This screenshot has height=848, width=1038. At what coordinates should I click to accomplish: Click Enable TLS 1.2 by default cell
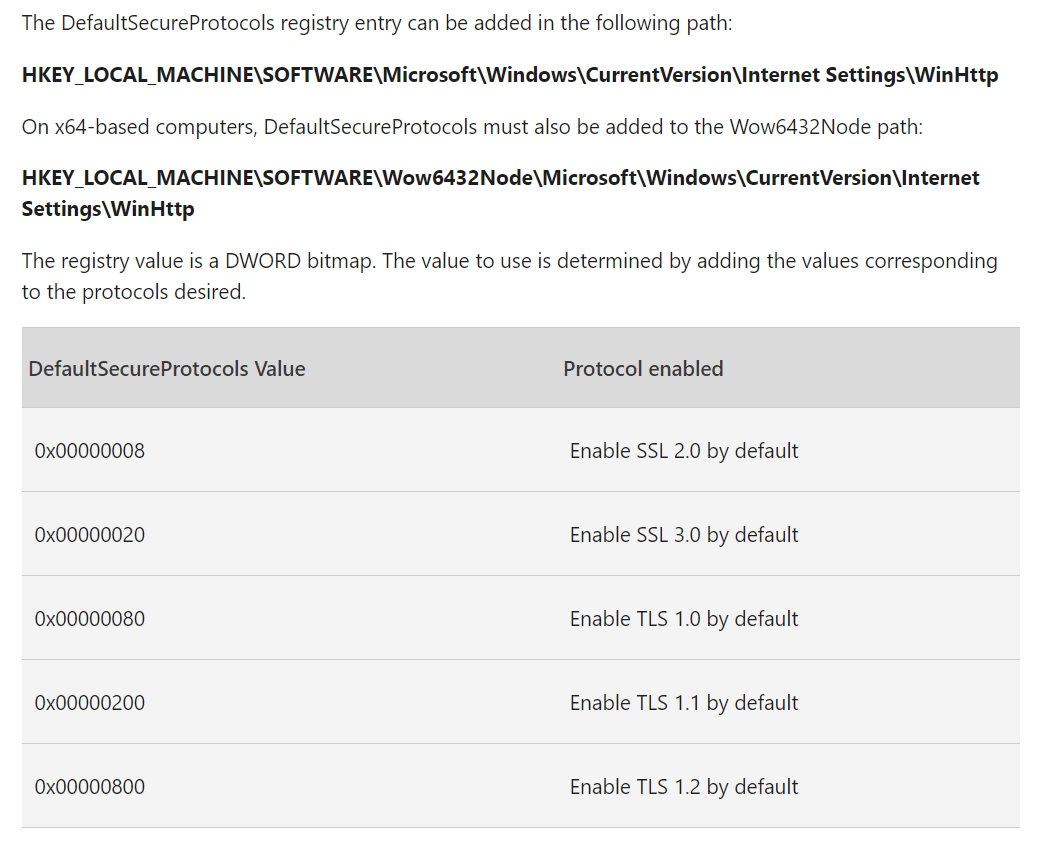[x=684, y=787]
